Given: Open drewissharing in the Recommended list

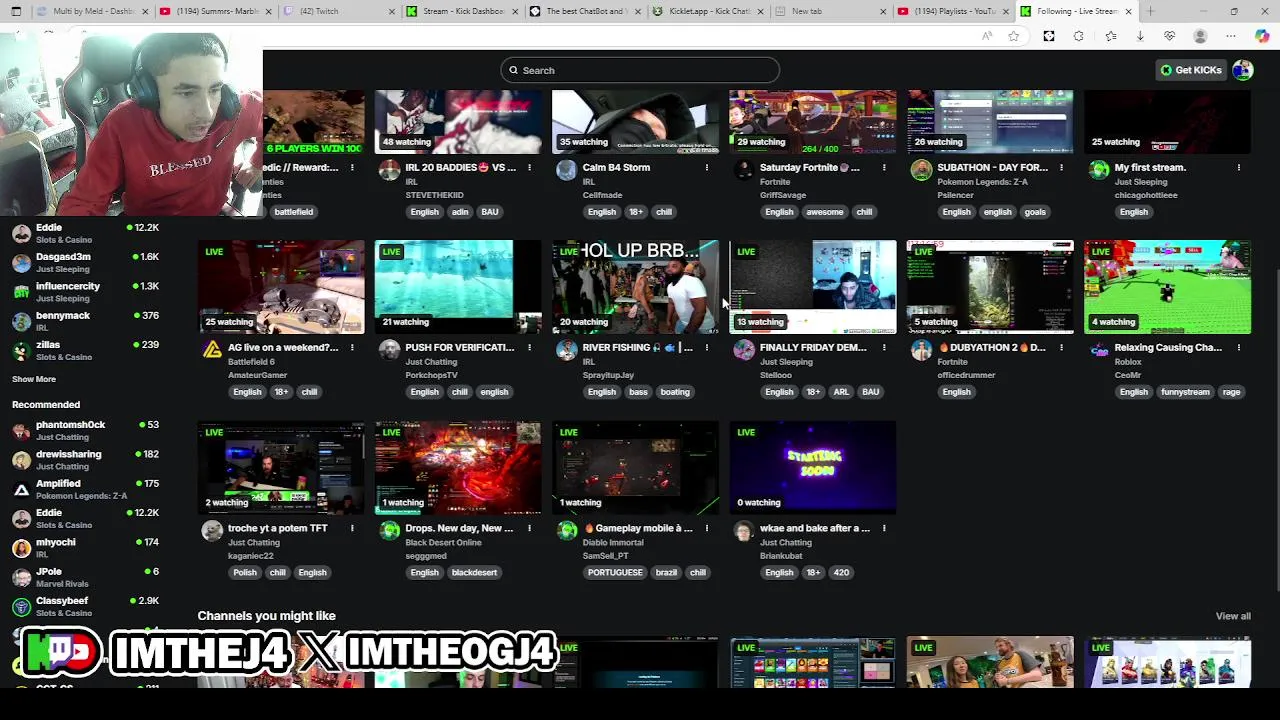Looking at the screenshot, I should (85, 460).
